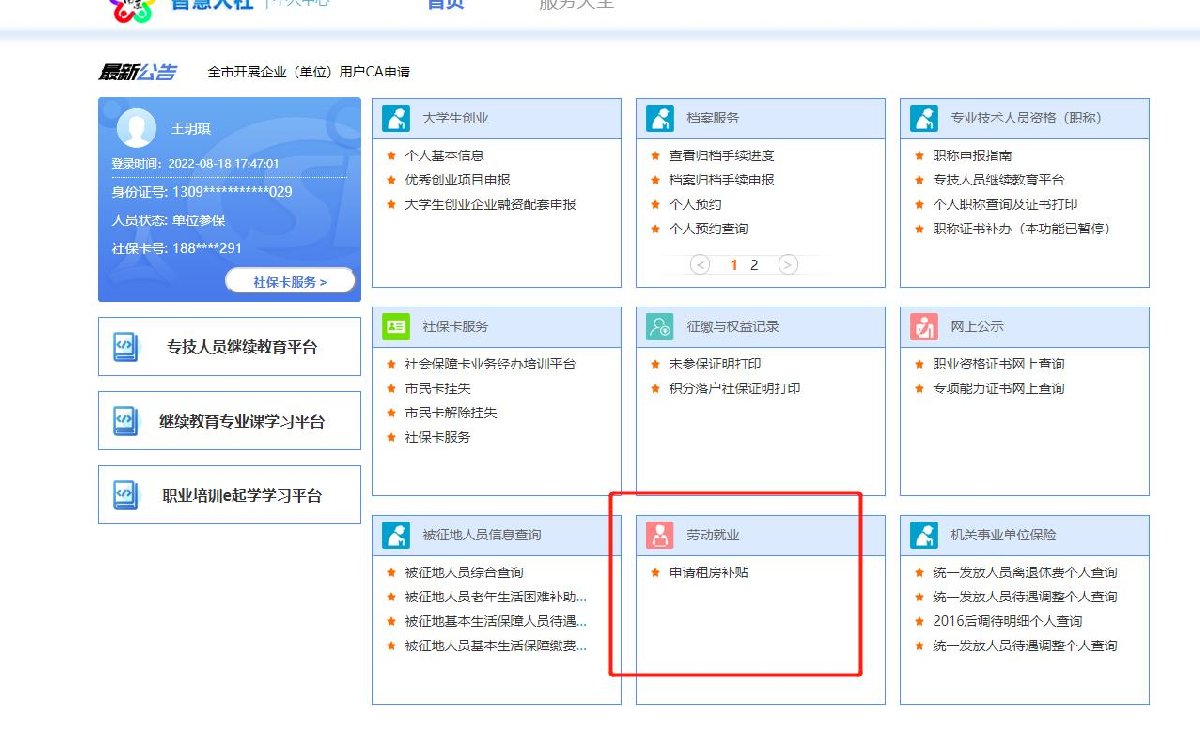
Task: Go to next page arrow in 档案服务
Action: [x=788, y=265]
